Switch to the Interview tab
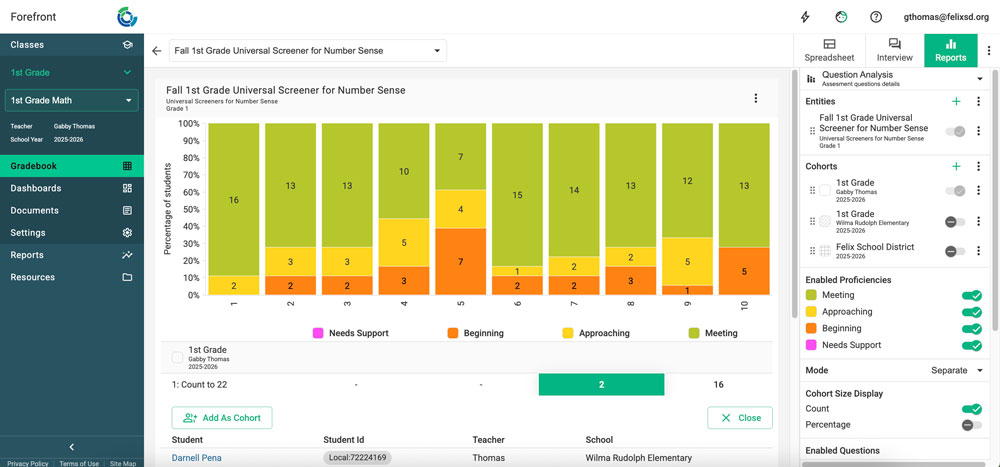This screenshot has width=1000, height=467. coord(894,50)
